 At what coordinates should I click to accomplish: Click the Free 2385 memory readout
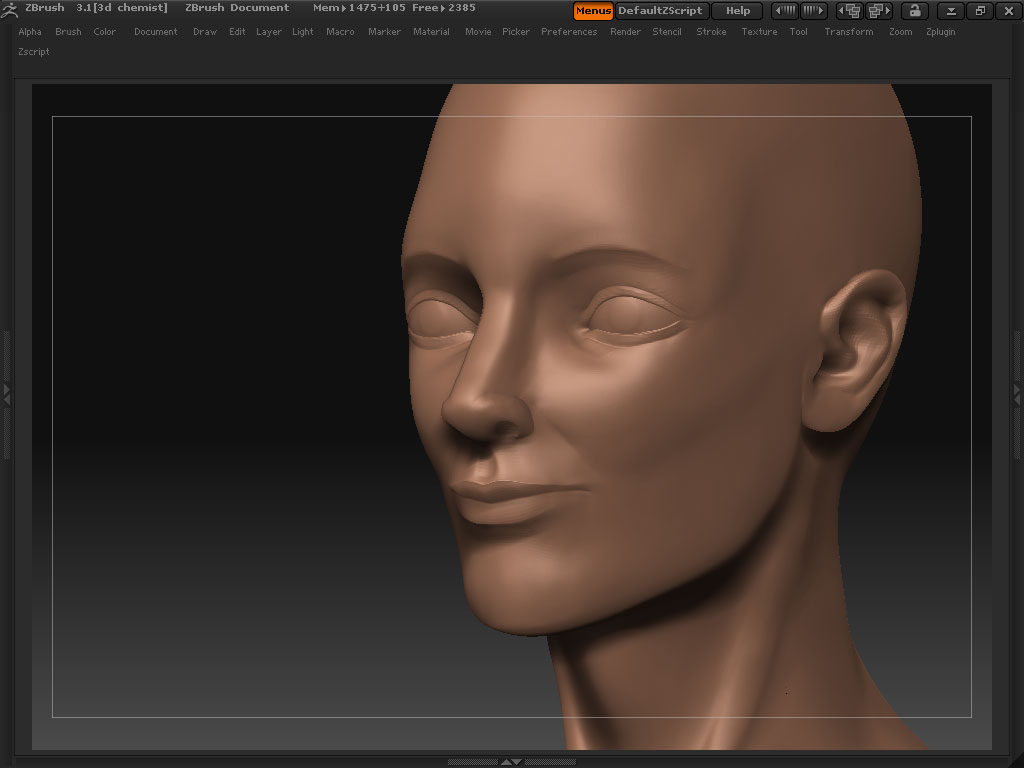[x=443, y=8]
